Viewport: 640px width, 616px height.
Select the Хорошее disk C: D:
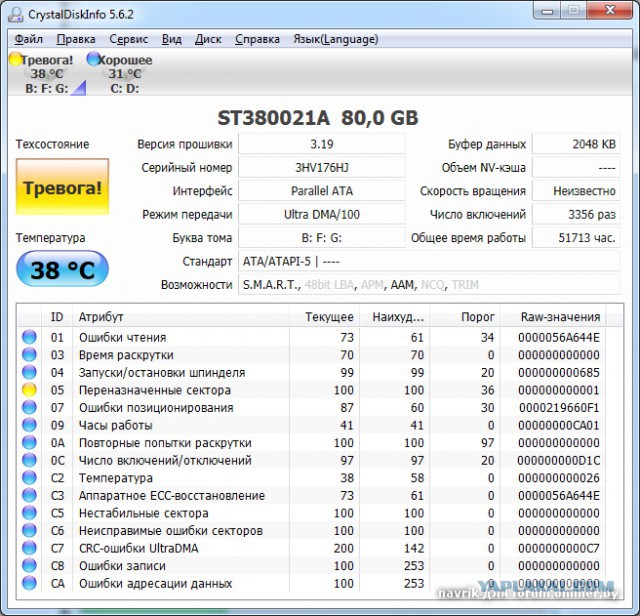[122, 74]
